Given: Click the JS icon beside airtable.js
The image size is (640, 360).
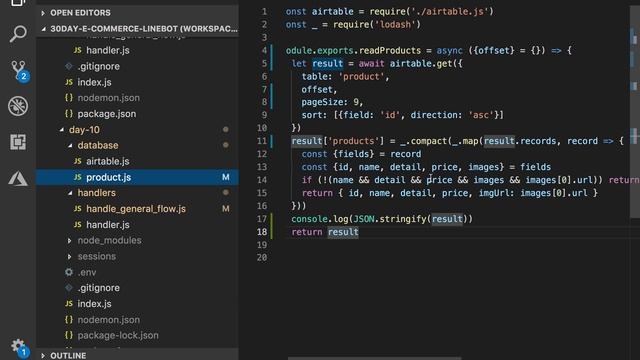Looking at the screenshot, I should tap(78, 161).
